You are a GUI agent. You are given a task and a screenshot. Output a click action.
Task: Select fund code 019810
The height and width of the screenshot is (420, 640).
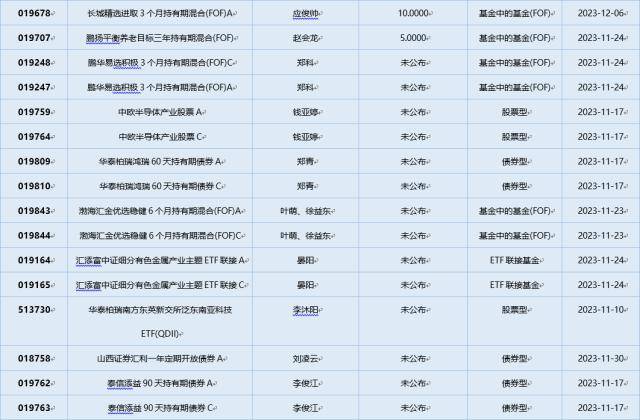click(x=34, y=186)
